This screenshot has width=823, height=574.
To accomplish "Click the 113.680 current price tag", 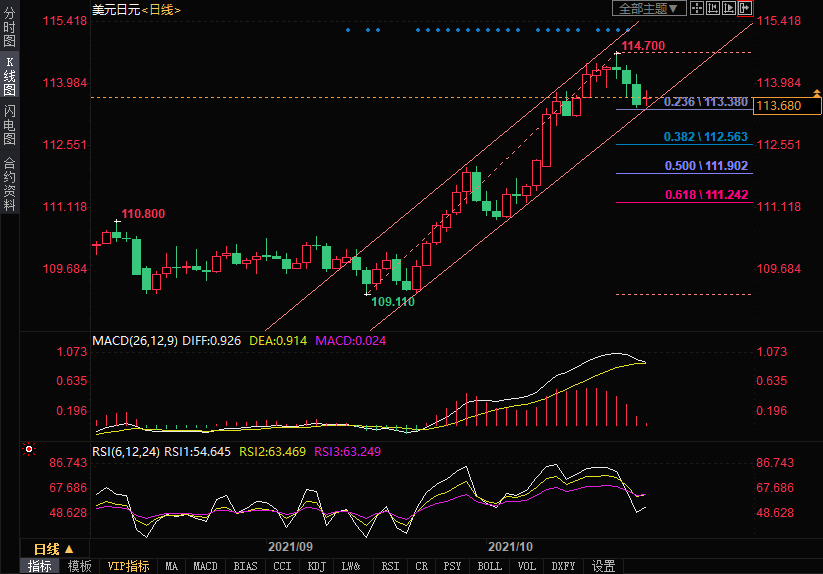I will click(x=779, y=106).
